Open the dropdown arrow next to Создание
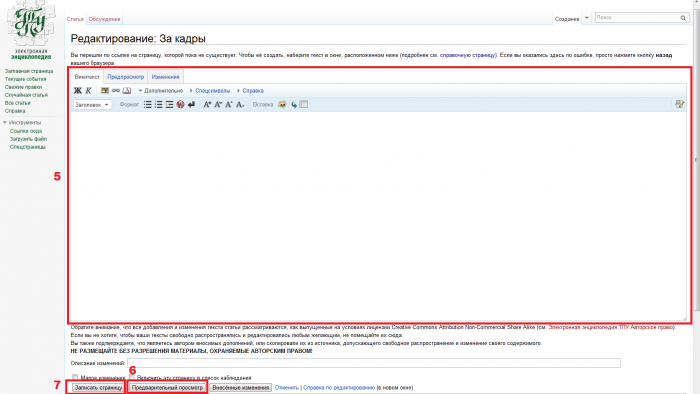 587,18
